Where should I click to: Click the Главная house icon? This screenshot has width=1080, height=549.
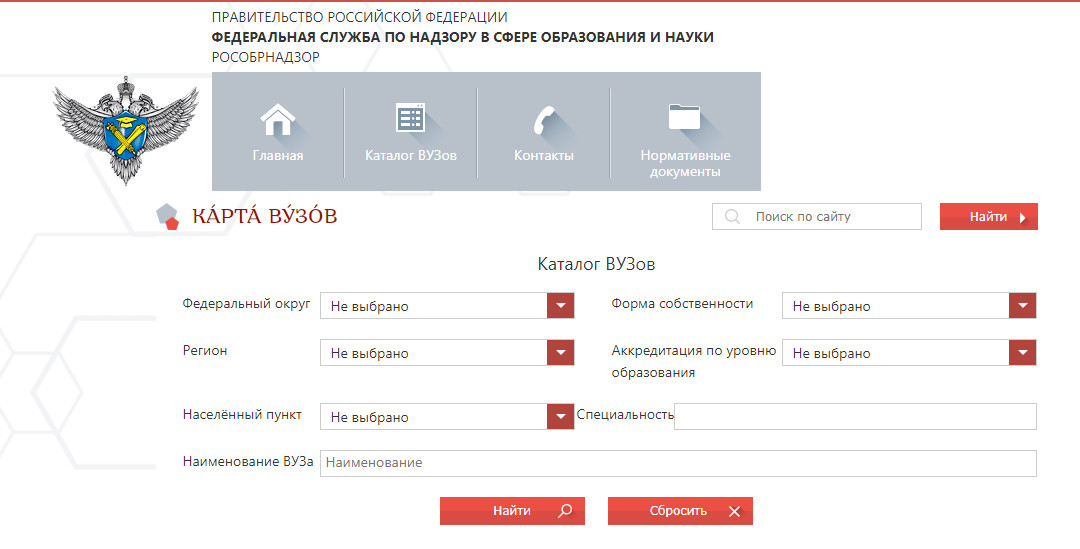pos(278,119)
